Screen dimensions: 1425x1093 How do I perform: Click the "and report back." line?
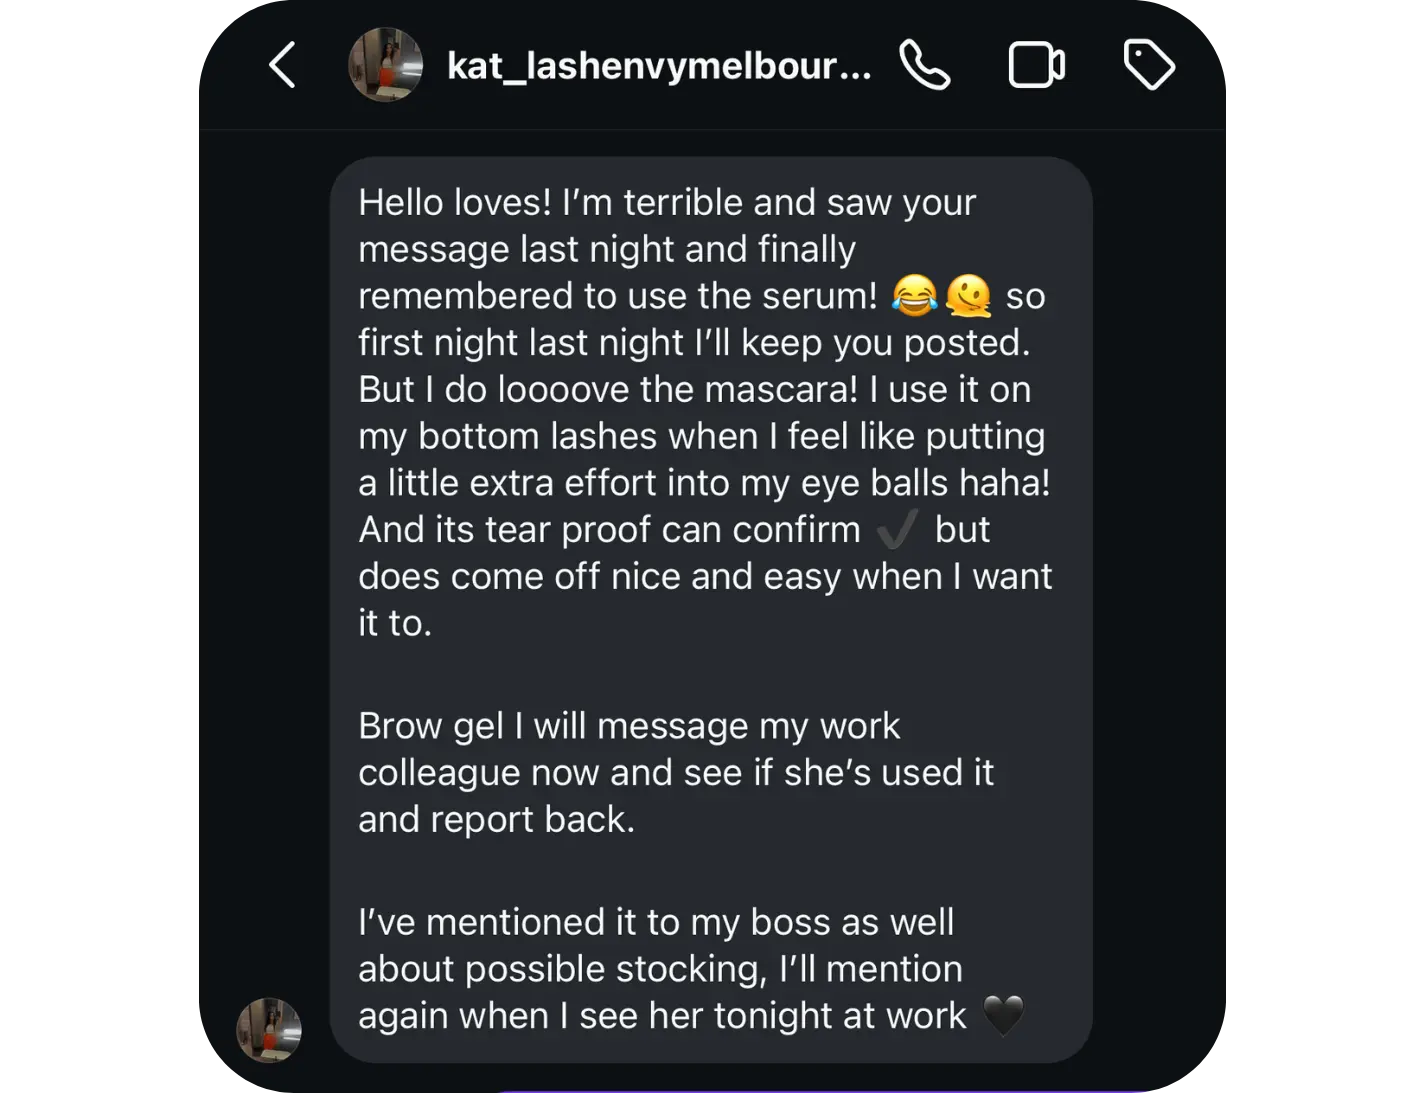coord(496,819)
